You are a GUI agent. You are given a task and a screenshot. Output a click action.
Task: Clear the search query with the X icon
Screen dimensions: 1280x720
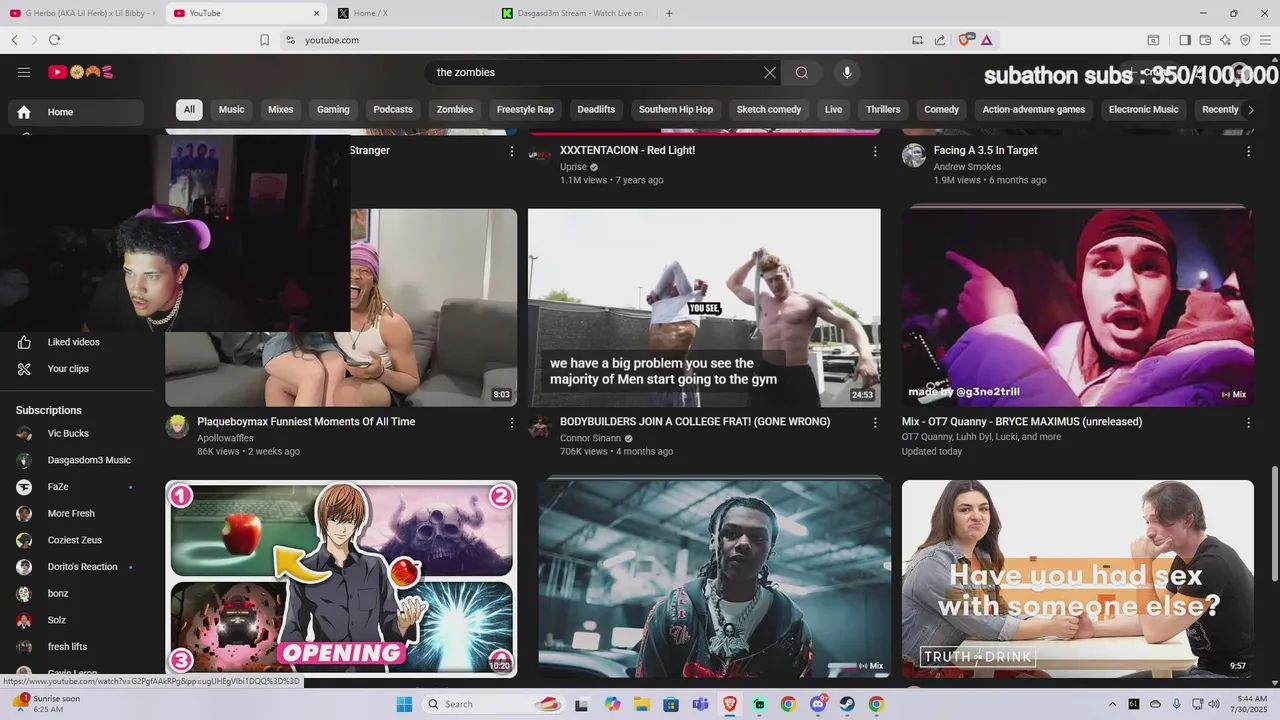tap(770, 72)
